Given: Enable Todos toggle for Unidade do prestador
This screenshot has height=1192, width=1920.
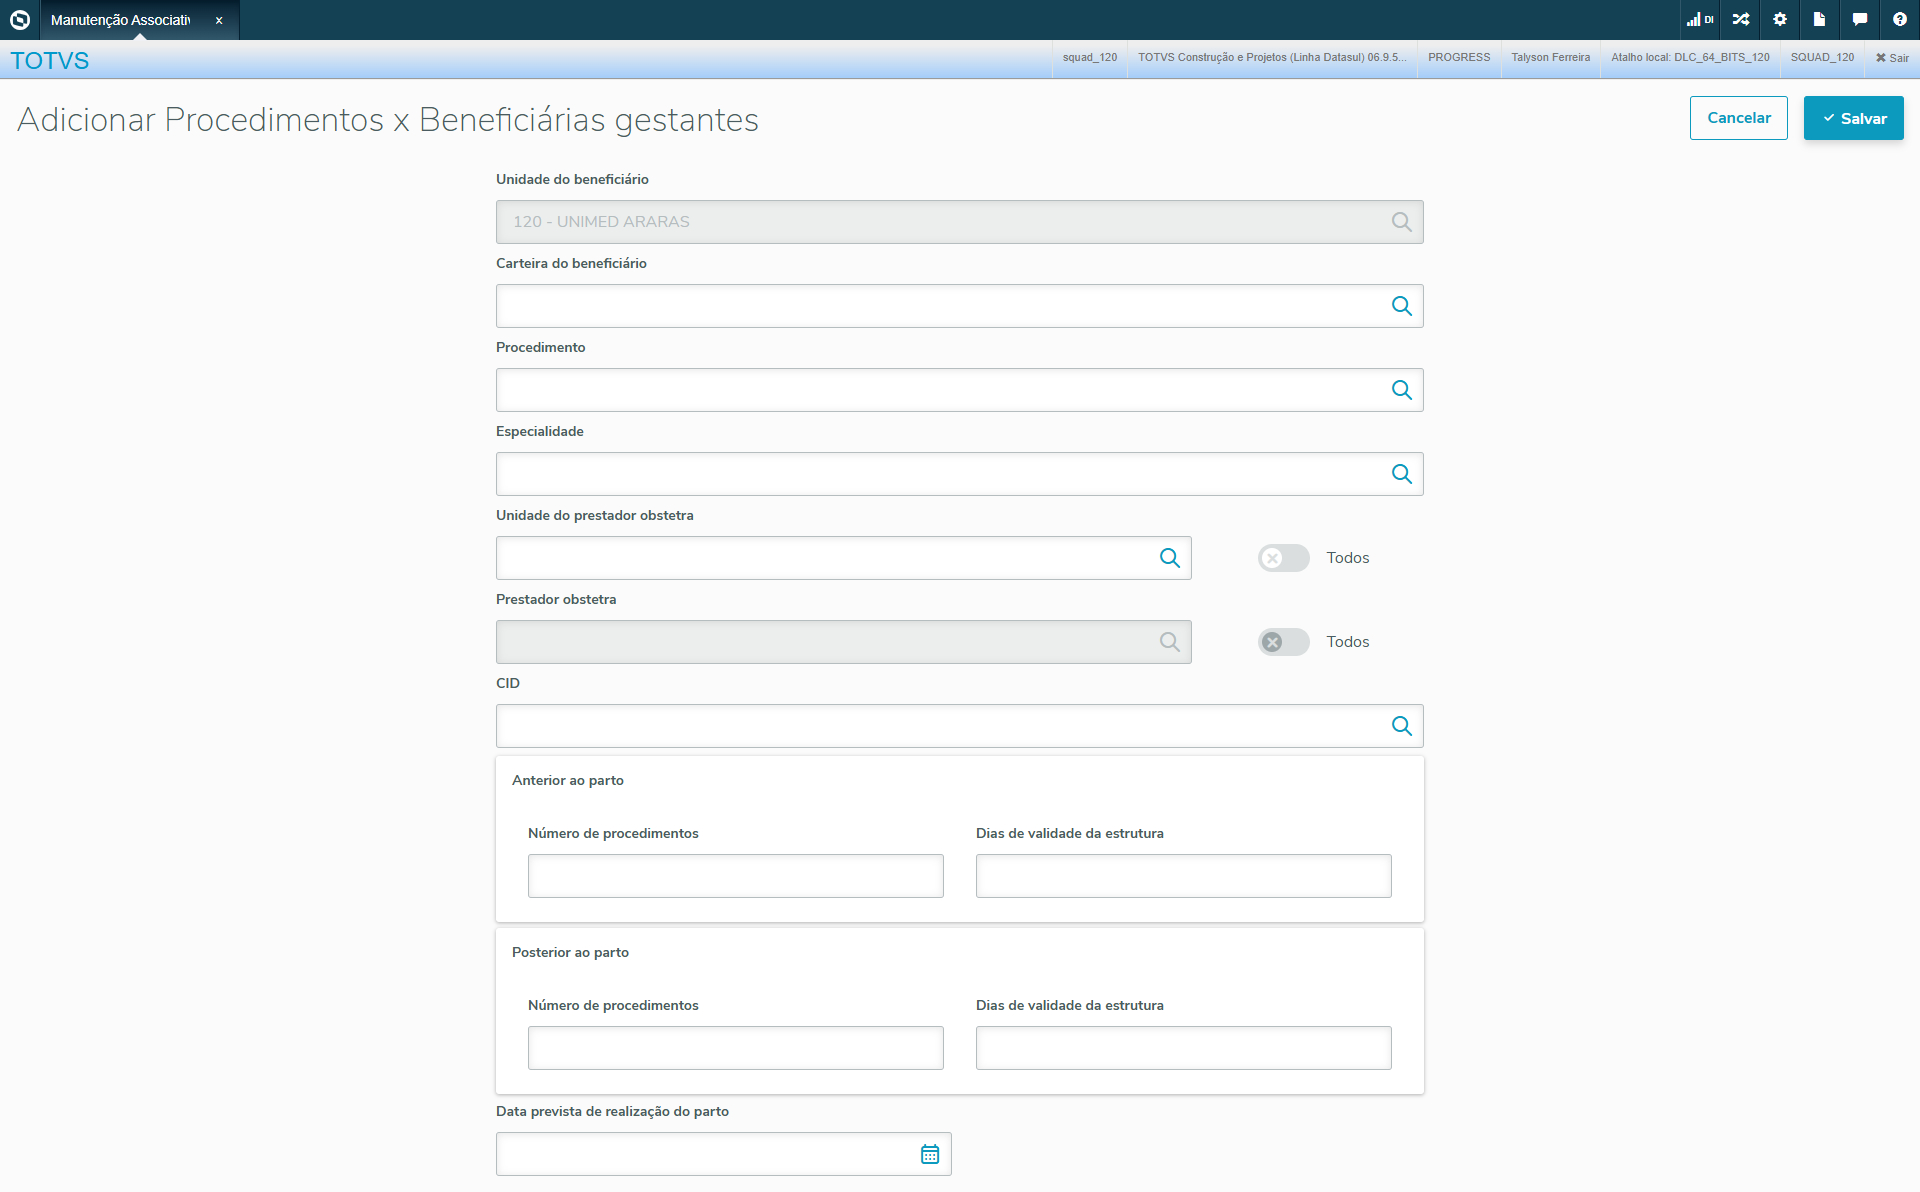Looking at the screenshot, I should pyautogui.click(x=1283, y=558).
